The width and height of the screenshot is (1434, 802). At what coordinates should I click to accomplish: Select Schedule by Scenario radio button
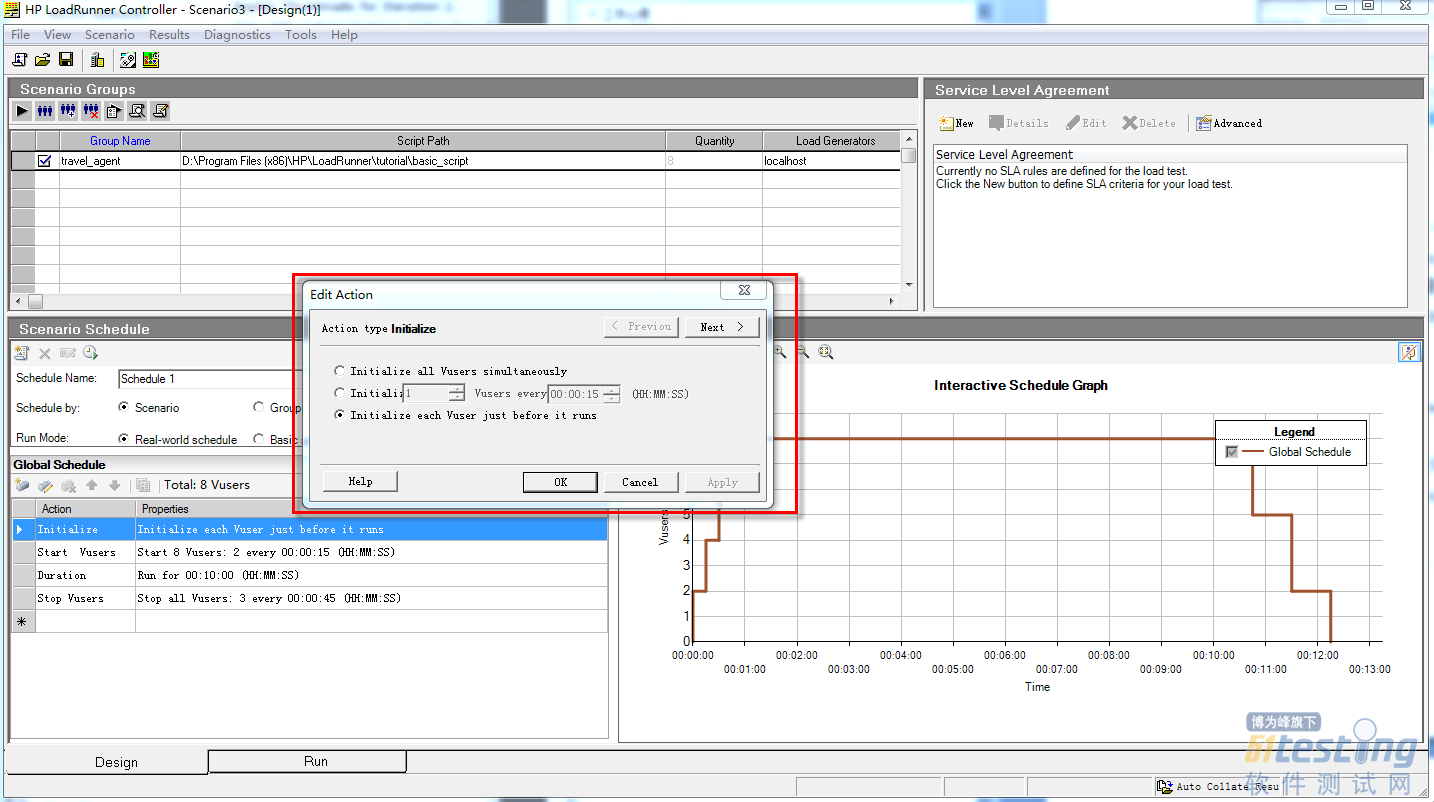(124, 407)
